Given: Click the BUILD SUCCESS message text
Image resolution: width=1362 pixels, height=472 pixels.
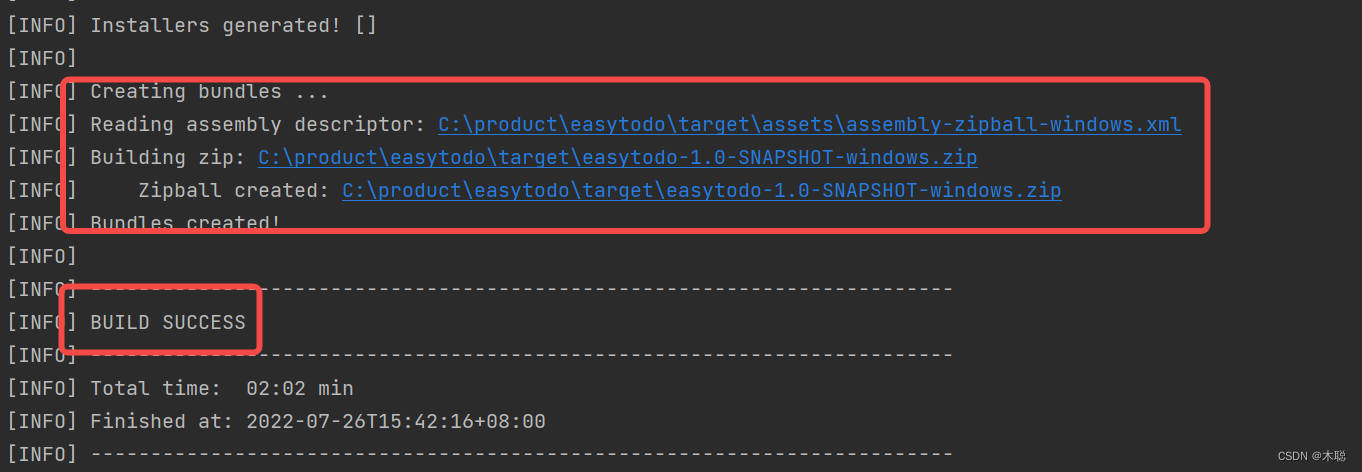Looking at the screenshot, I should 168,322.
